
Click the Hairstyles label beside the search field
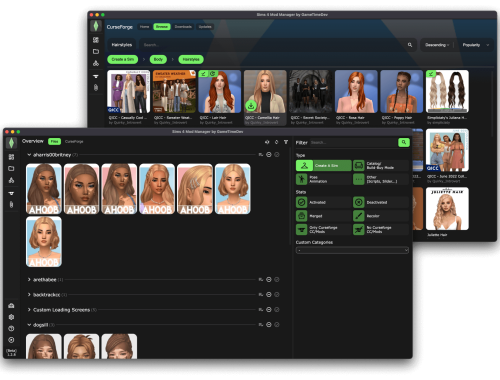tap(122, 45)
